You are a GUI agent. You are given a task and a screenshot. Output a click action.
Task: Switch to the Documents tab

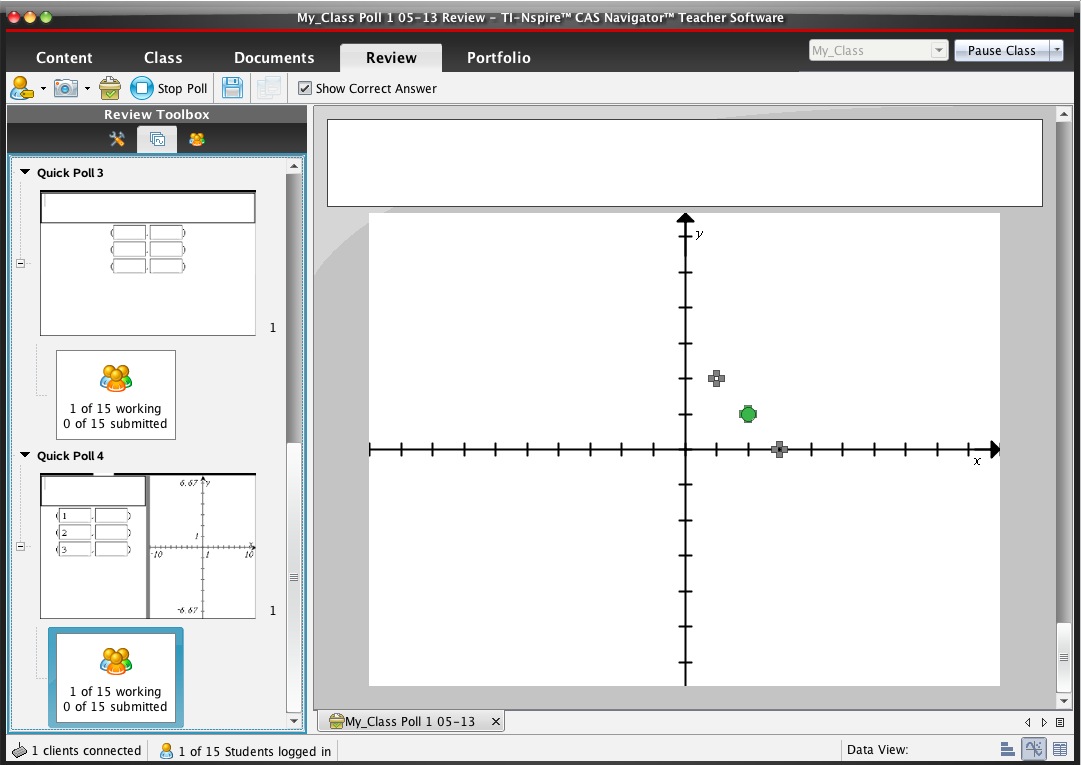[x=274, y=58]
